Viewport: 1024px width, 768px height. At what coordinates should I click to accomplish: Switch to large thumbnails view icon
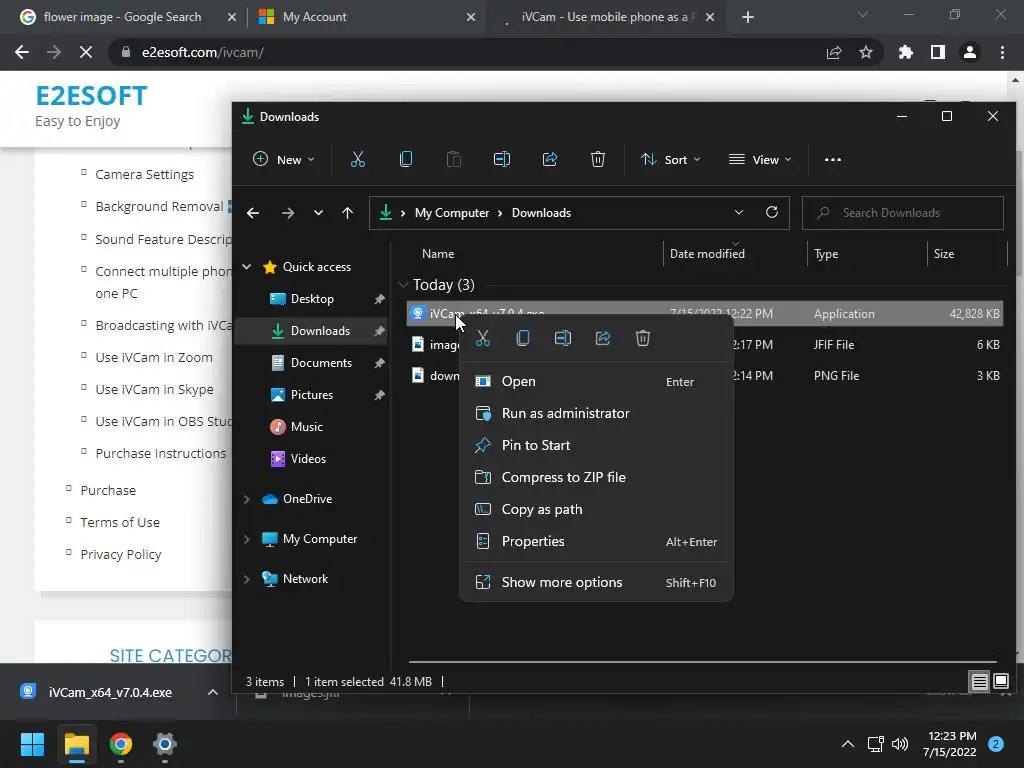point(1001,682)
